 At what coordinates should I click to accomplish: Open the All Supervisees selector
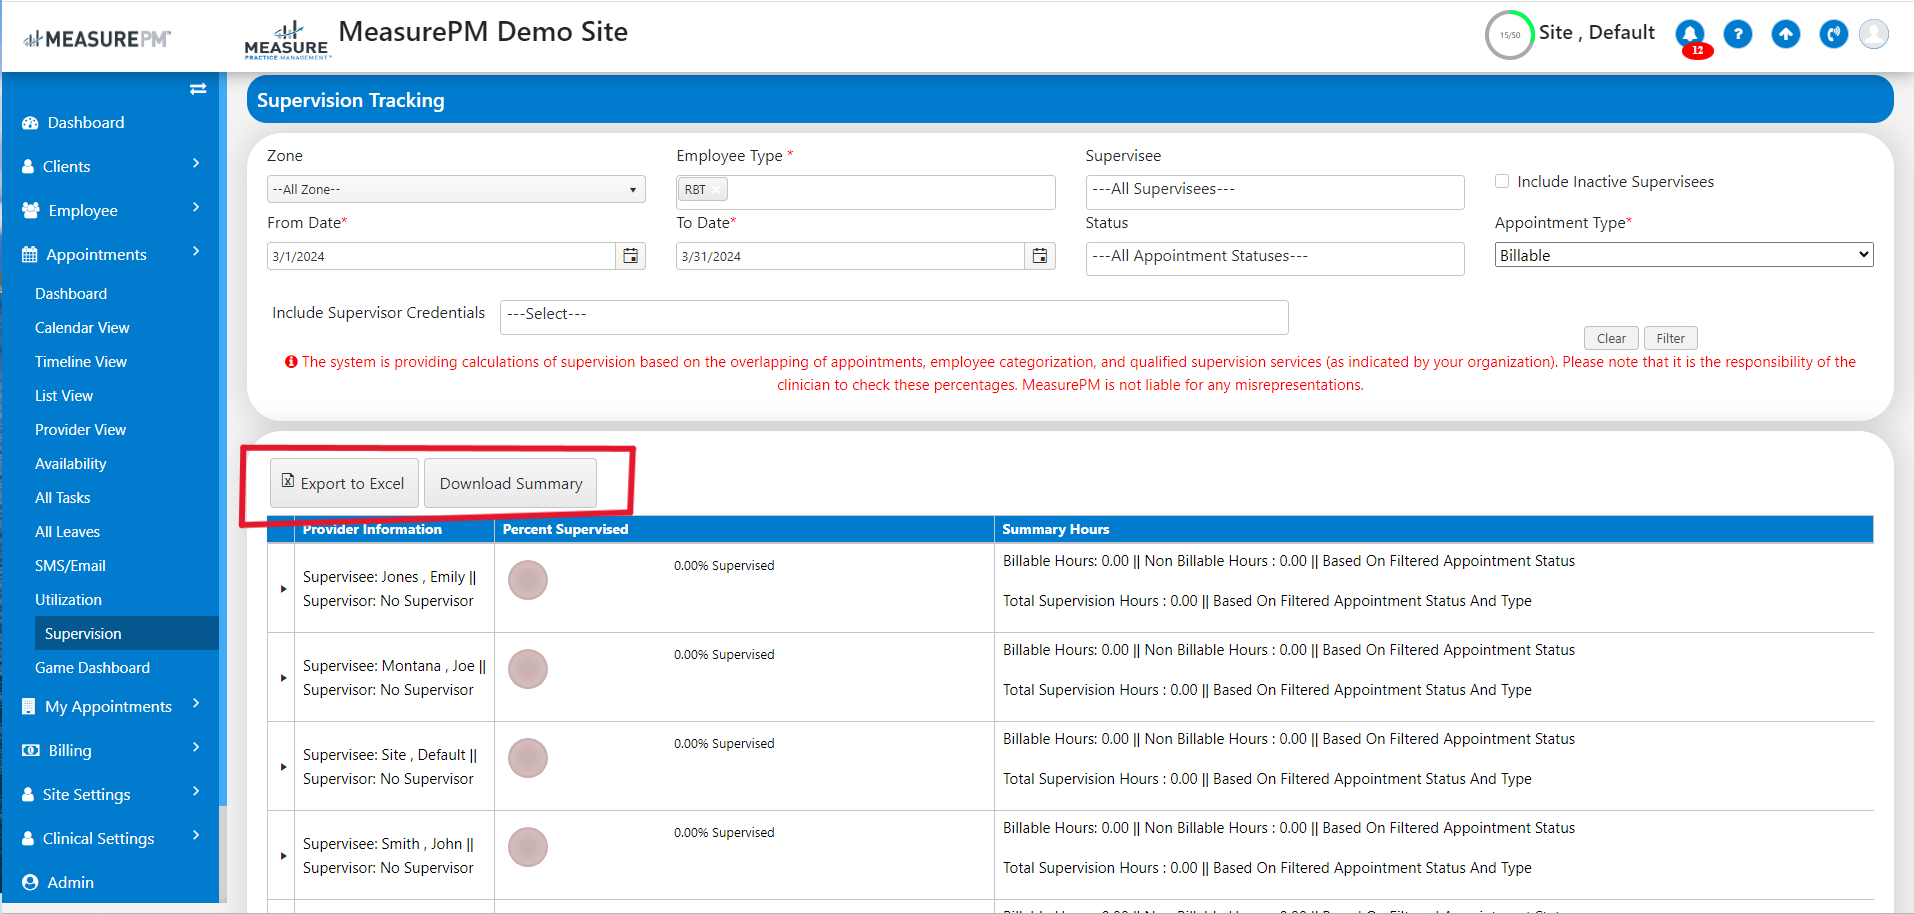click(1275, 192)
